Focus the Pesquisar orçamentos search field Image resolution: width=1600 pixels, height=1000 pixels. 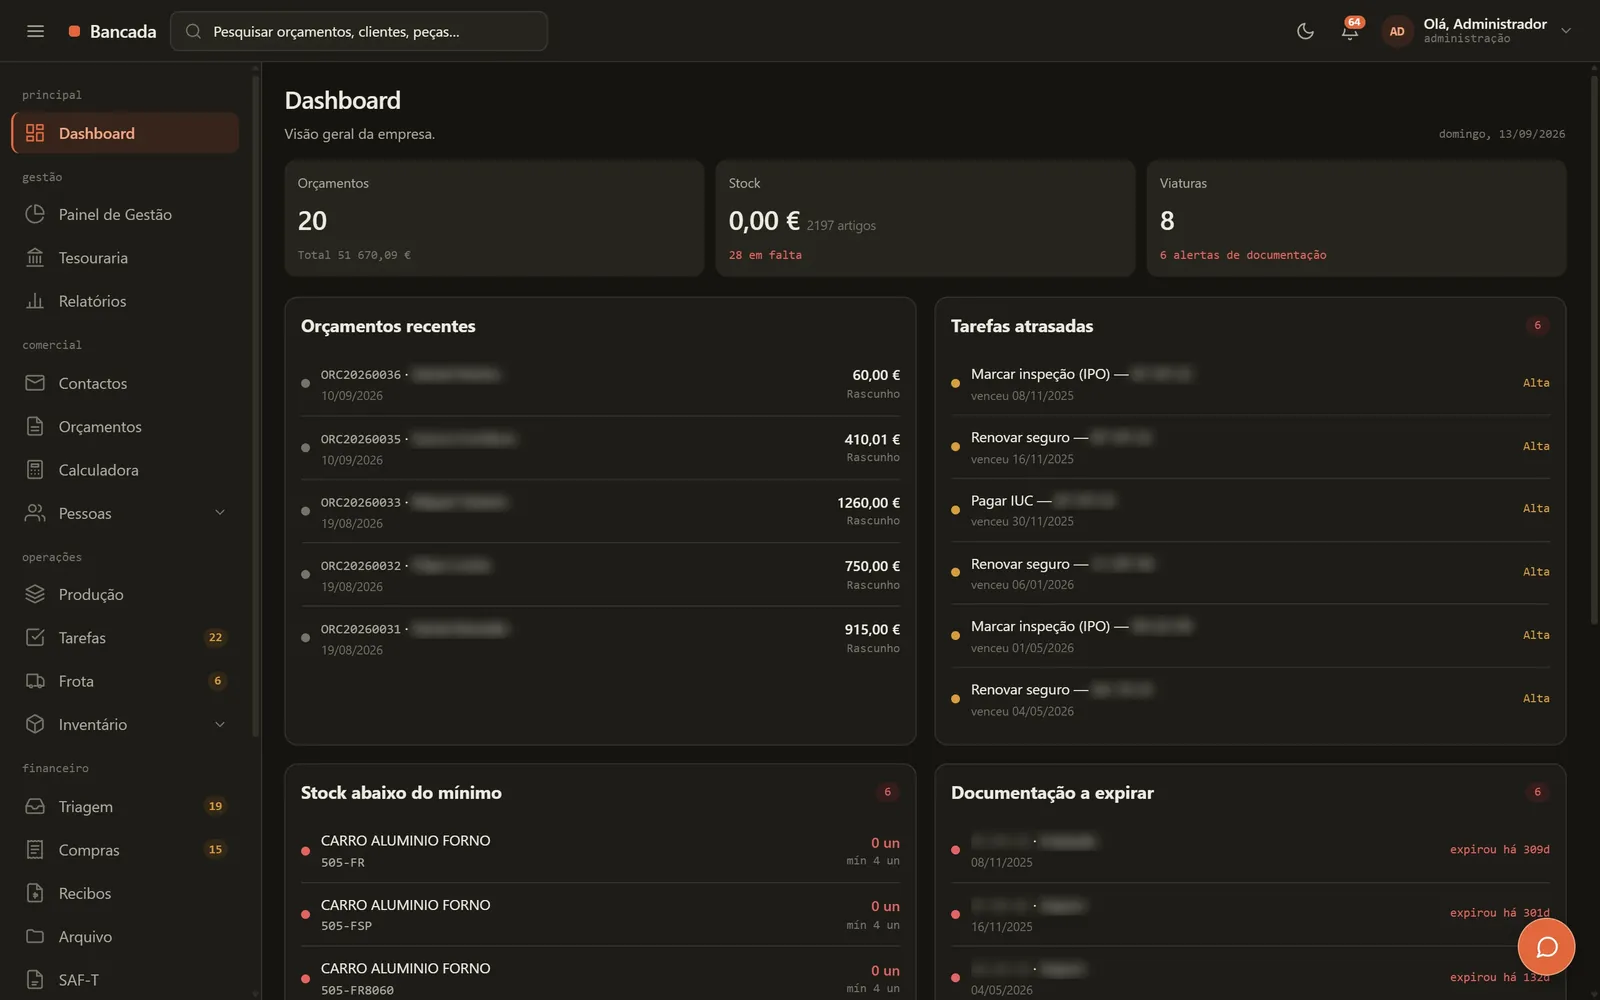pos(359,31)
